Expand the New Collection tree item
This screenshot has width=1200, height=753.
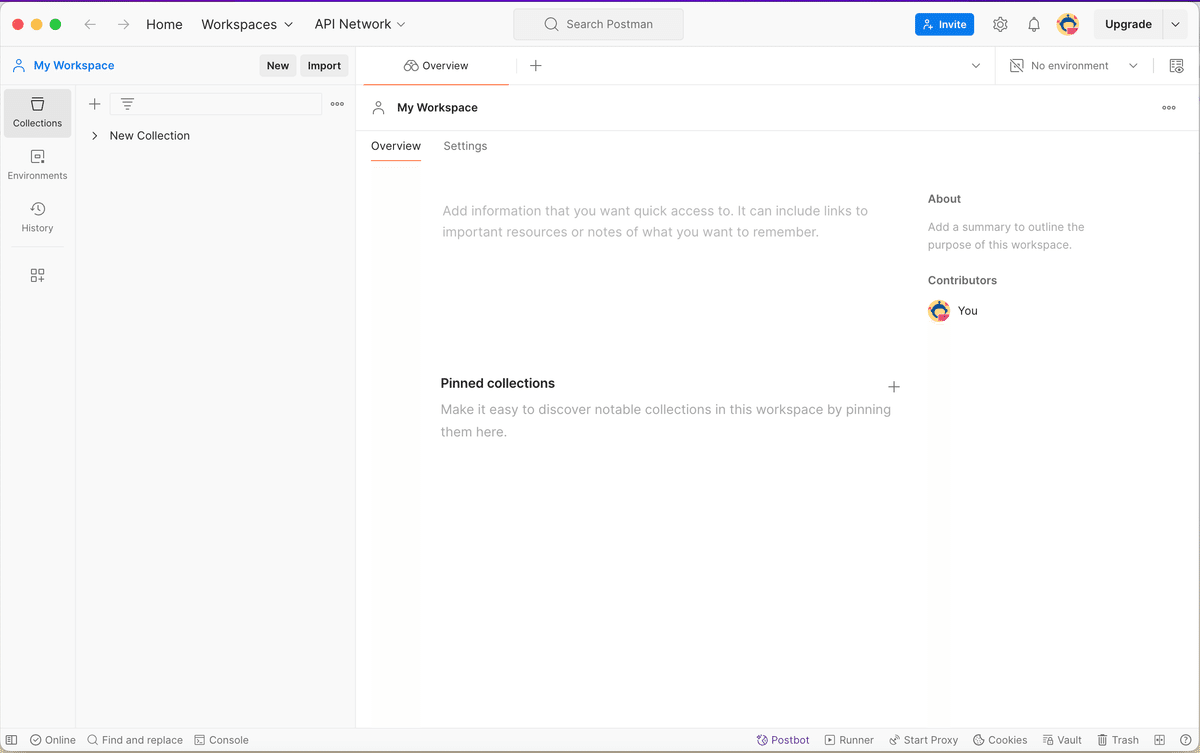pos(94,135)
